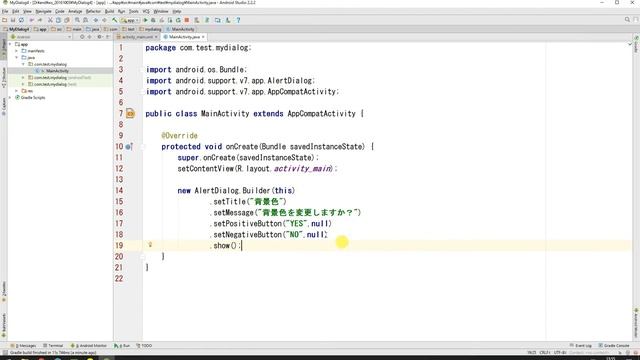
Task: Close the MainActivity.java tab
Action: coord(203,37)
